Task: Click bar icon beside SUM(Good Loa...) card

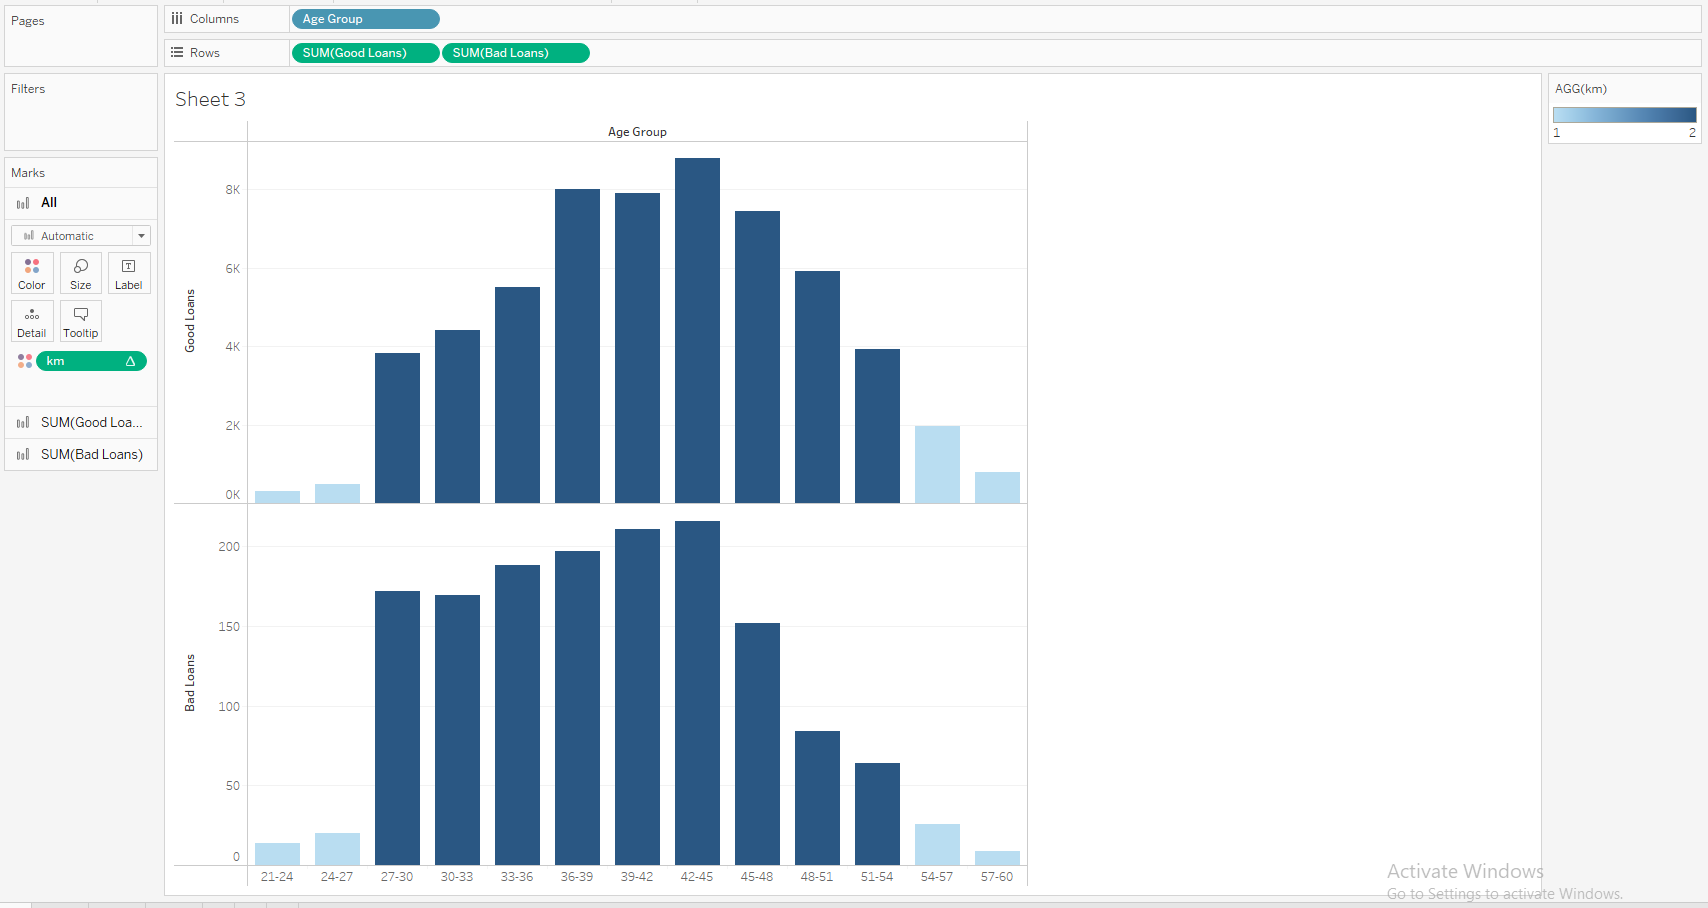Action: 23,423
